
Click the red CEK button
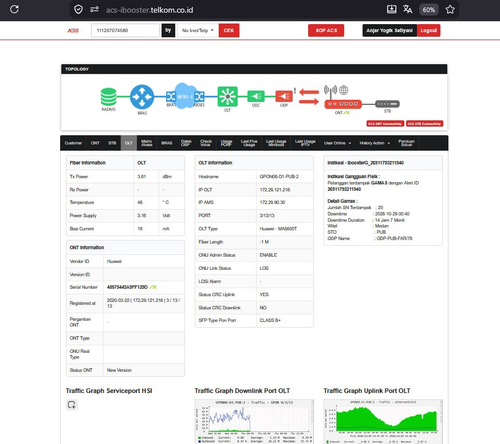[229, 30]
